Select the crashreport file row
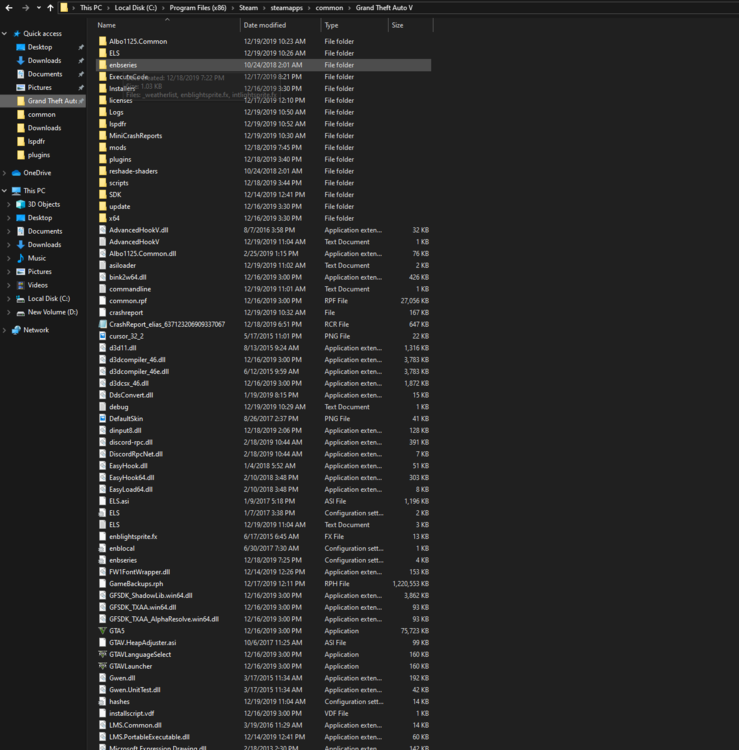The image size is (739, 750). [264, 312]
